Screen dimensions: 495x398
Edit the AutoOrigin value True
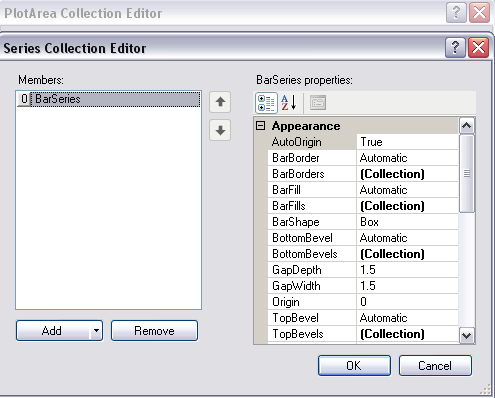408,142
